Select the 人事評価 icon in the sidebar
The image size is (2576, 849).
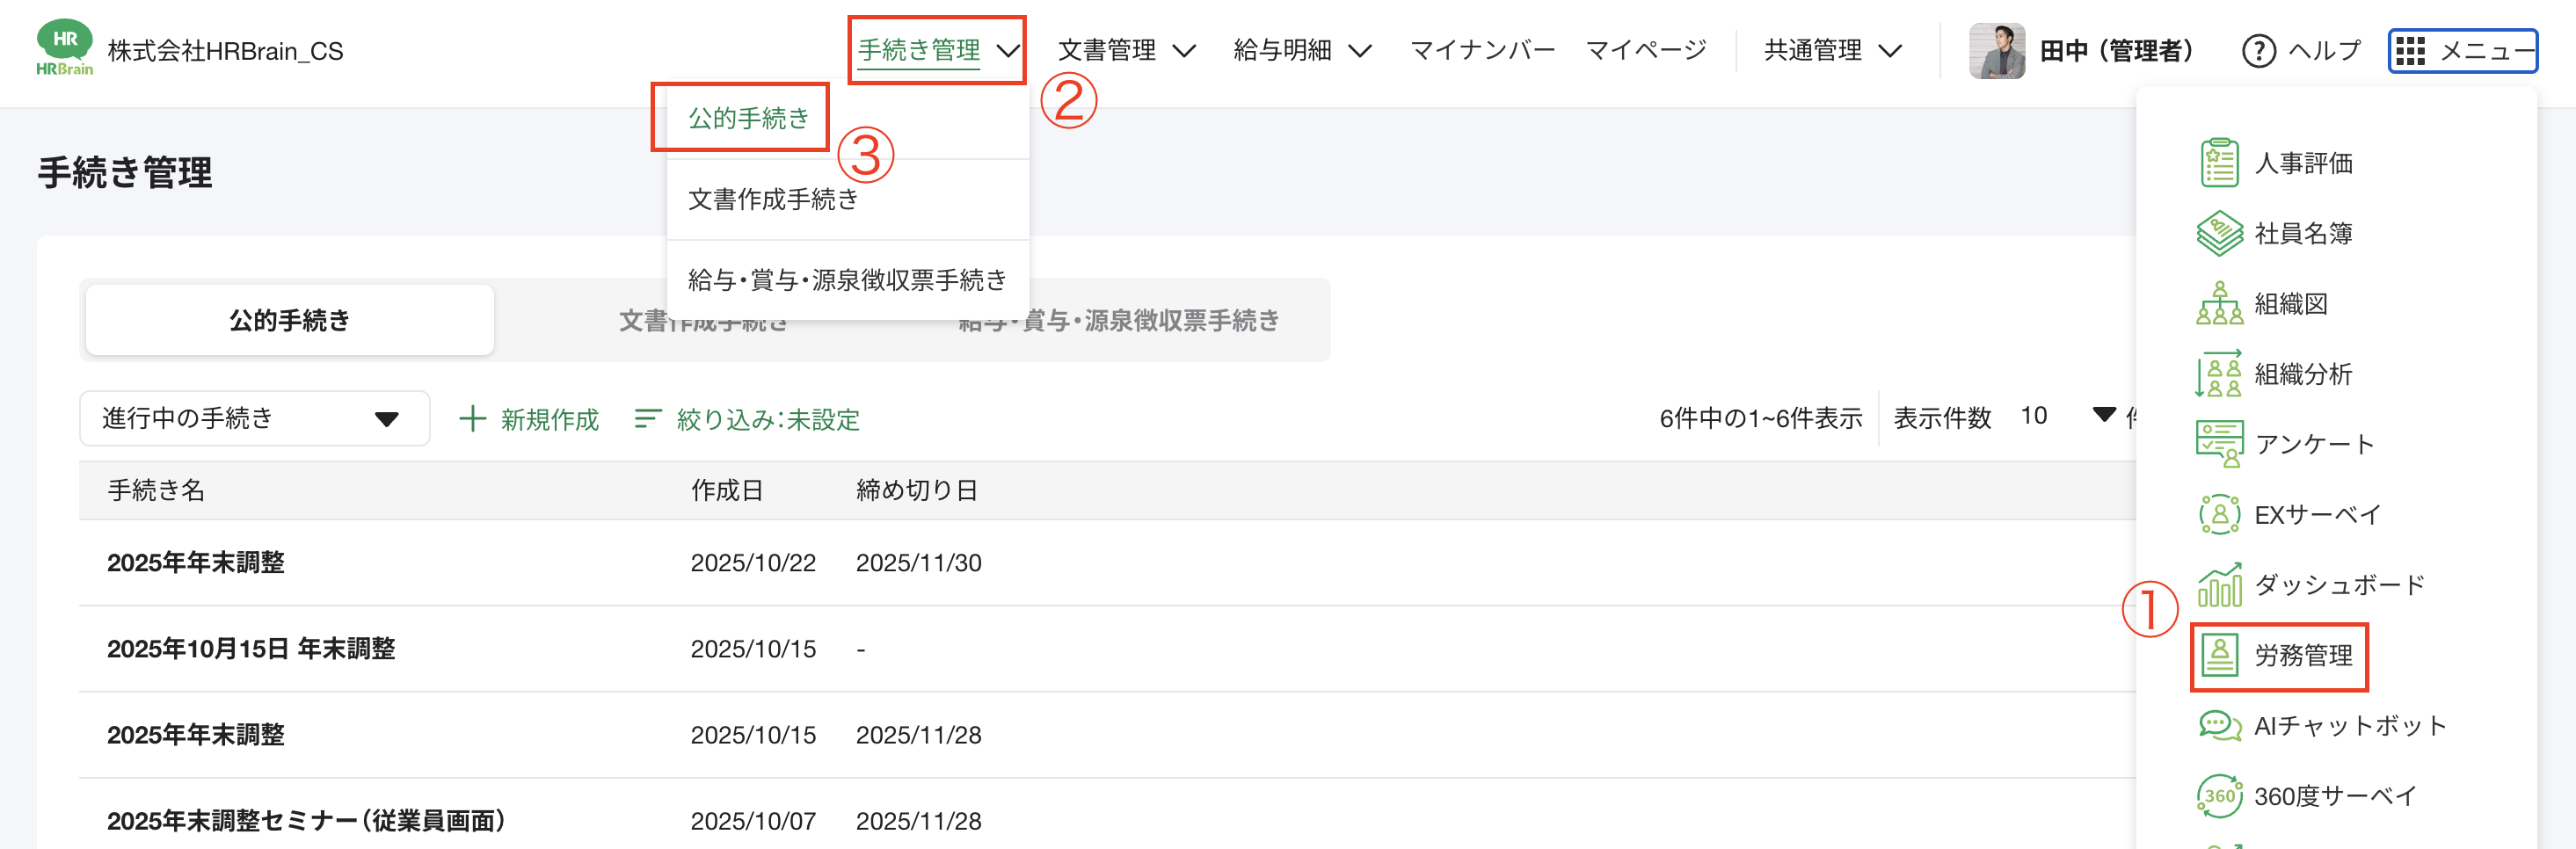(2222, 162)
